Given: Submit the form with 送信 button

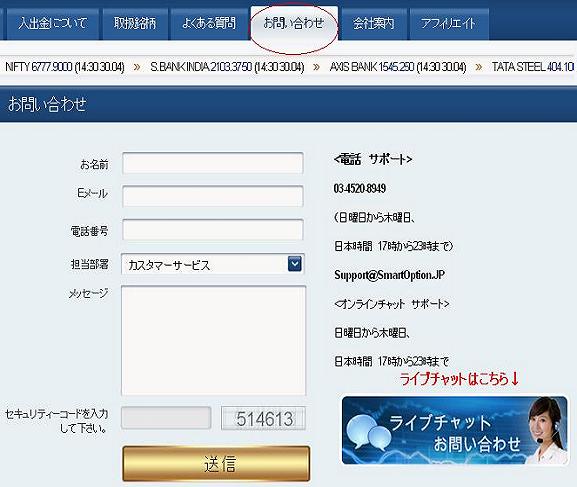Looking at the screenshot, I should pyautogui.click(x=216, y=463).
